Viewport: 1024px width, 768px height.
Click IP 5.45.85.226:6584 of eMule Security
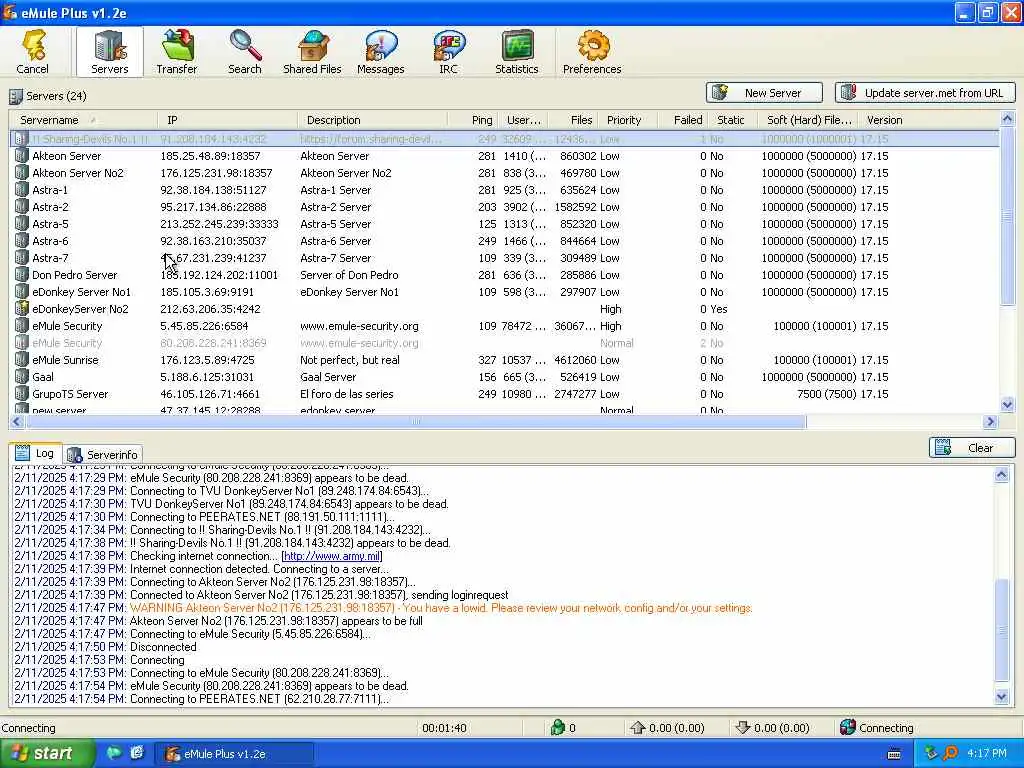click(204, 326)
